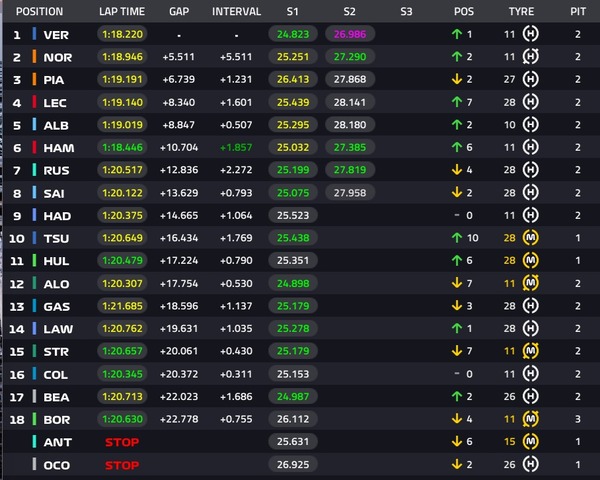Click VER's purple S2 time 26.986
This screenshot has height=480, width=600.
pos(350,34)
